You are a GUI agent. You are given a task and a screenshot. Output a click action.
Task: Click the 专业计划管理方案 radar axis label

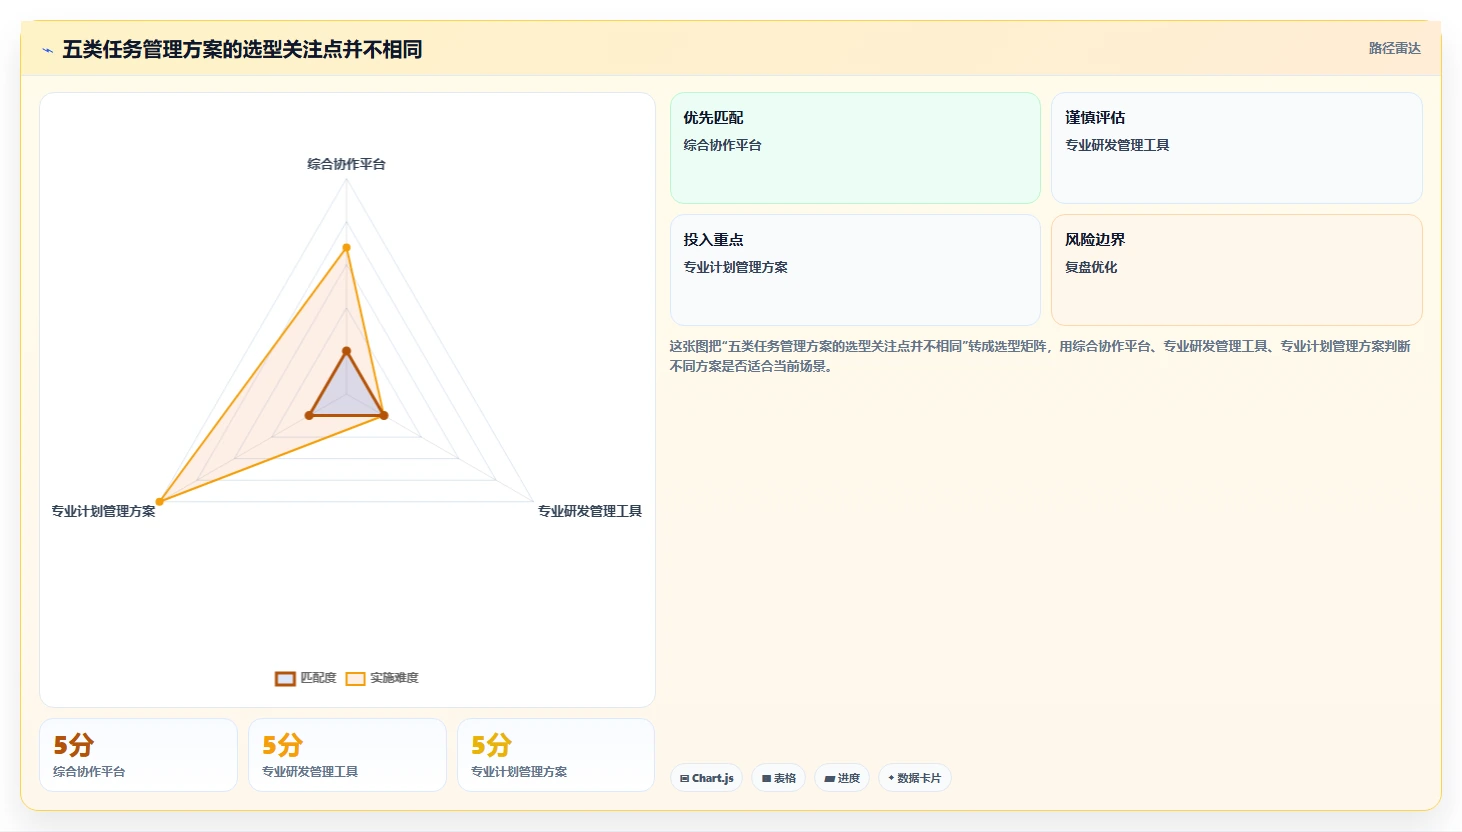coord(104,511)
